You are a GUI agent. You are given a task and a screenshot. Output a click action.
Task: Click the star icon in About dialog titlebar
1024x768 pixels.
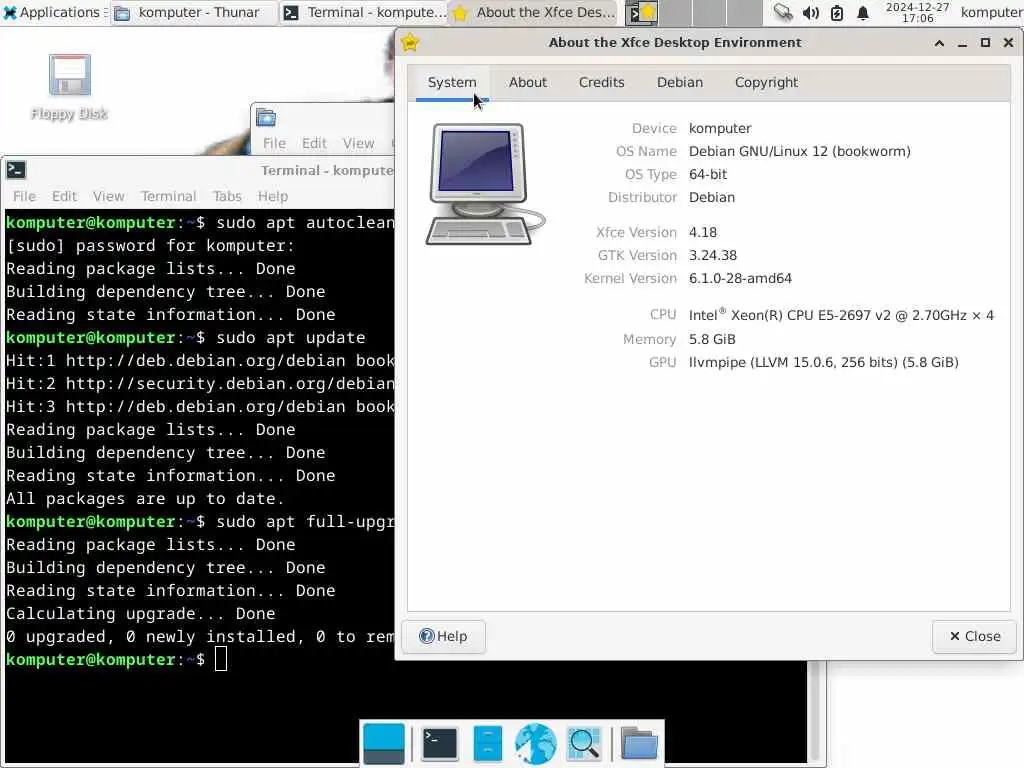click(410, 43)
